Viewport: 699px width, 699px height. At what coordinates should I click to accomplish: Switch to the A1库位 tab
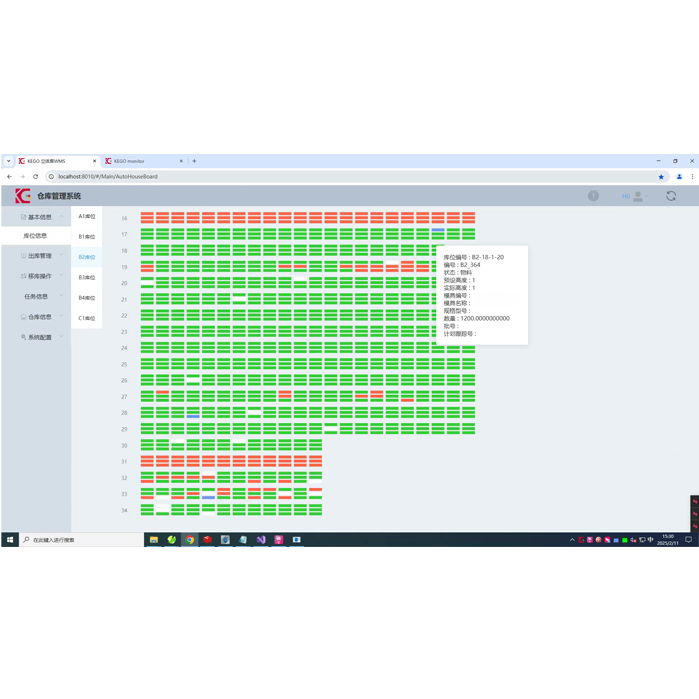click(87, 216)
